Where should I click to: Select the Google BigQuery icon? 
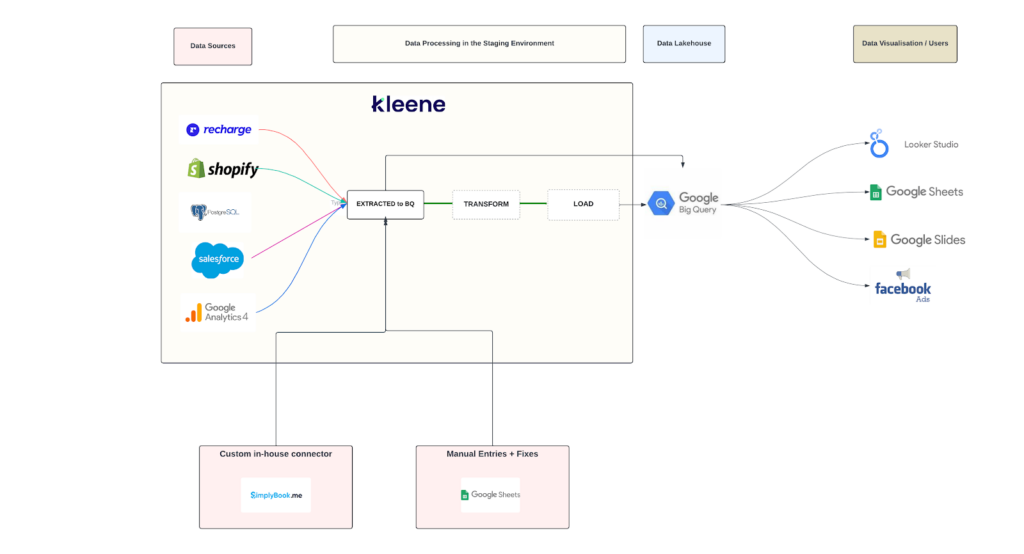661,204
